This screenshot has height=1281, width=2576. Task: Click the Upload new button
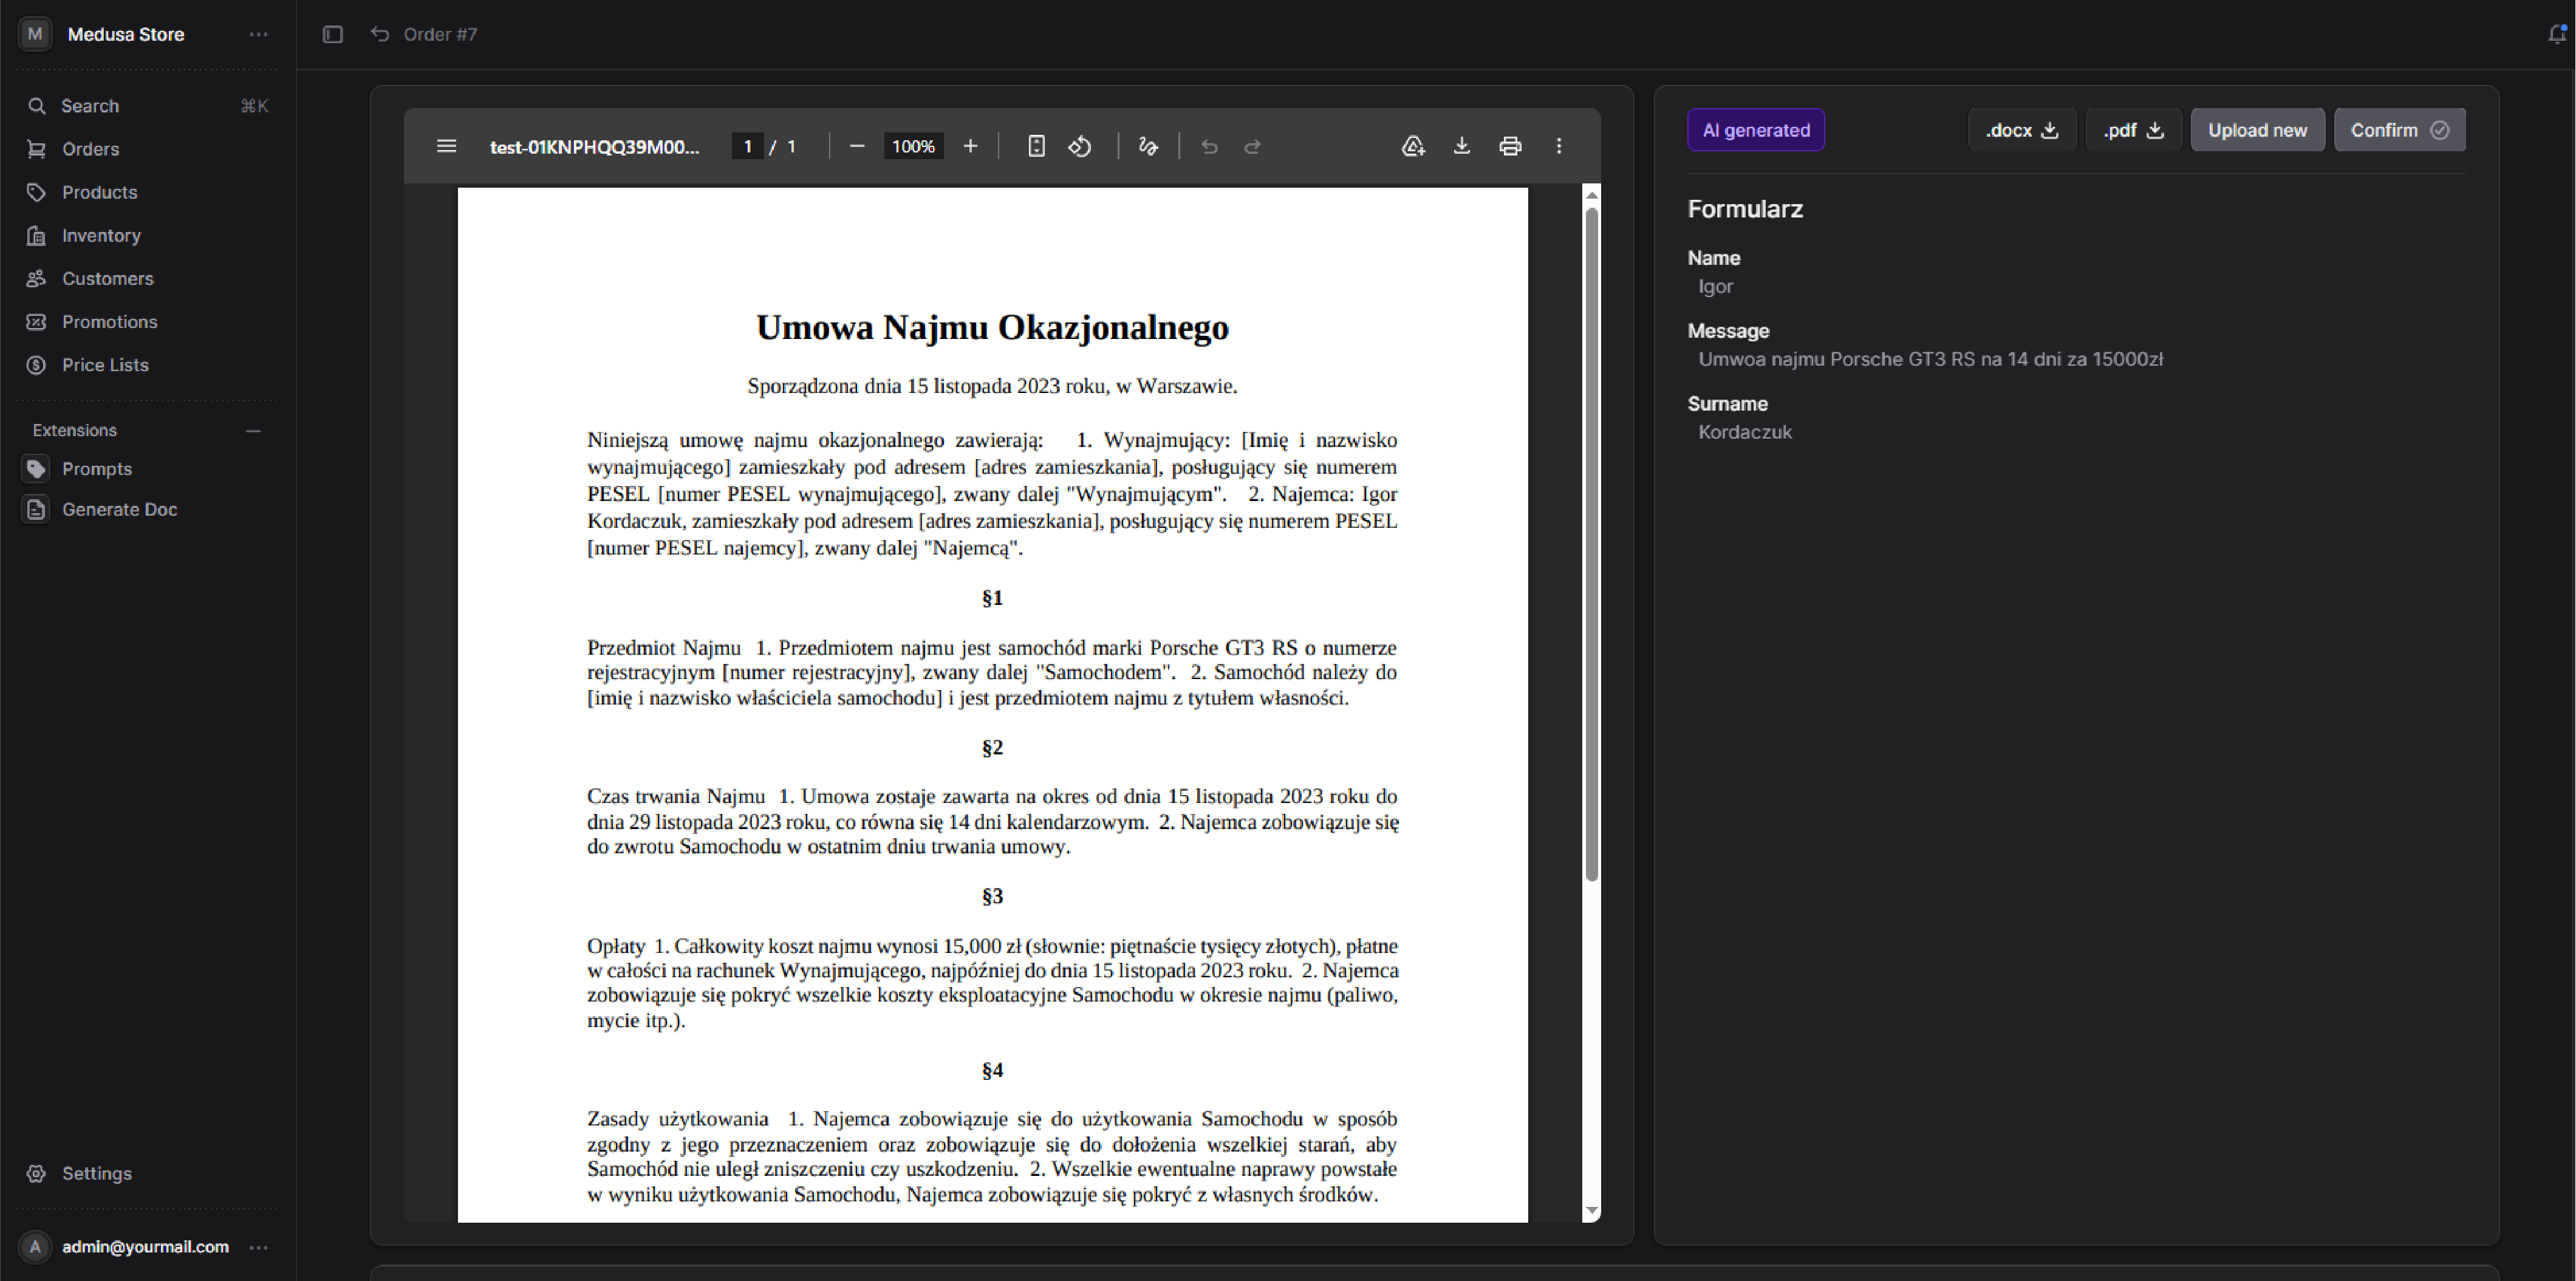[x=2257, y=130]
